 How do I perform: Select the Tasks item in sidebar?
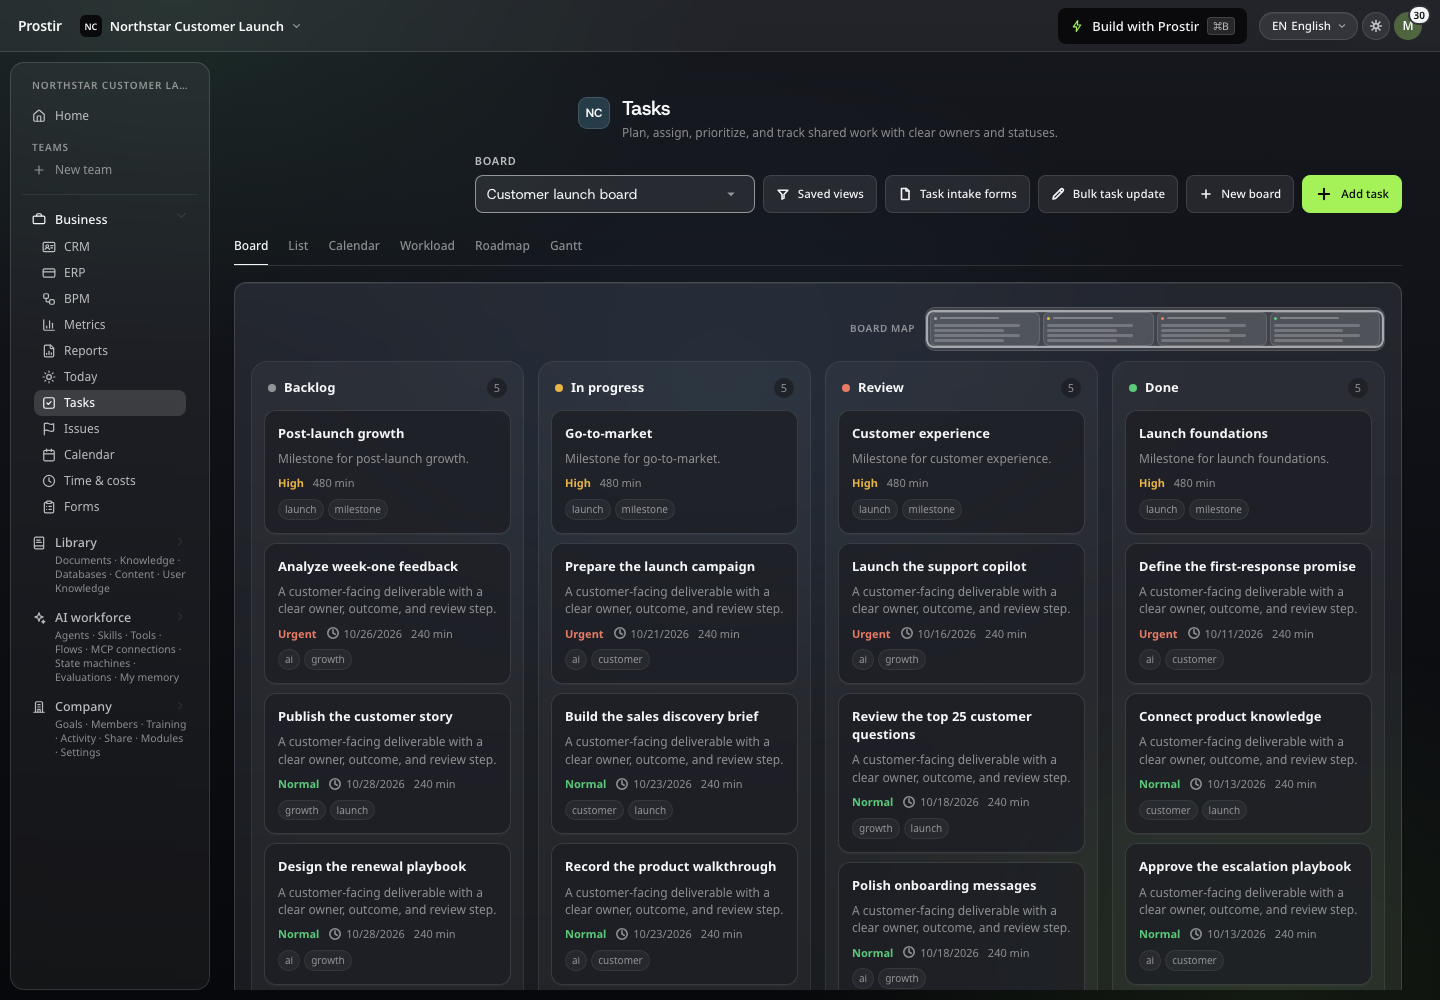click(x=110, y=403)
